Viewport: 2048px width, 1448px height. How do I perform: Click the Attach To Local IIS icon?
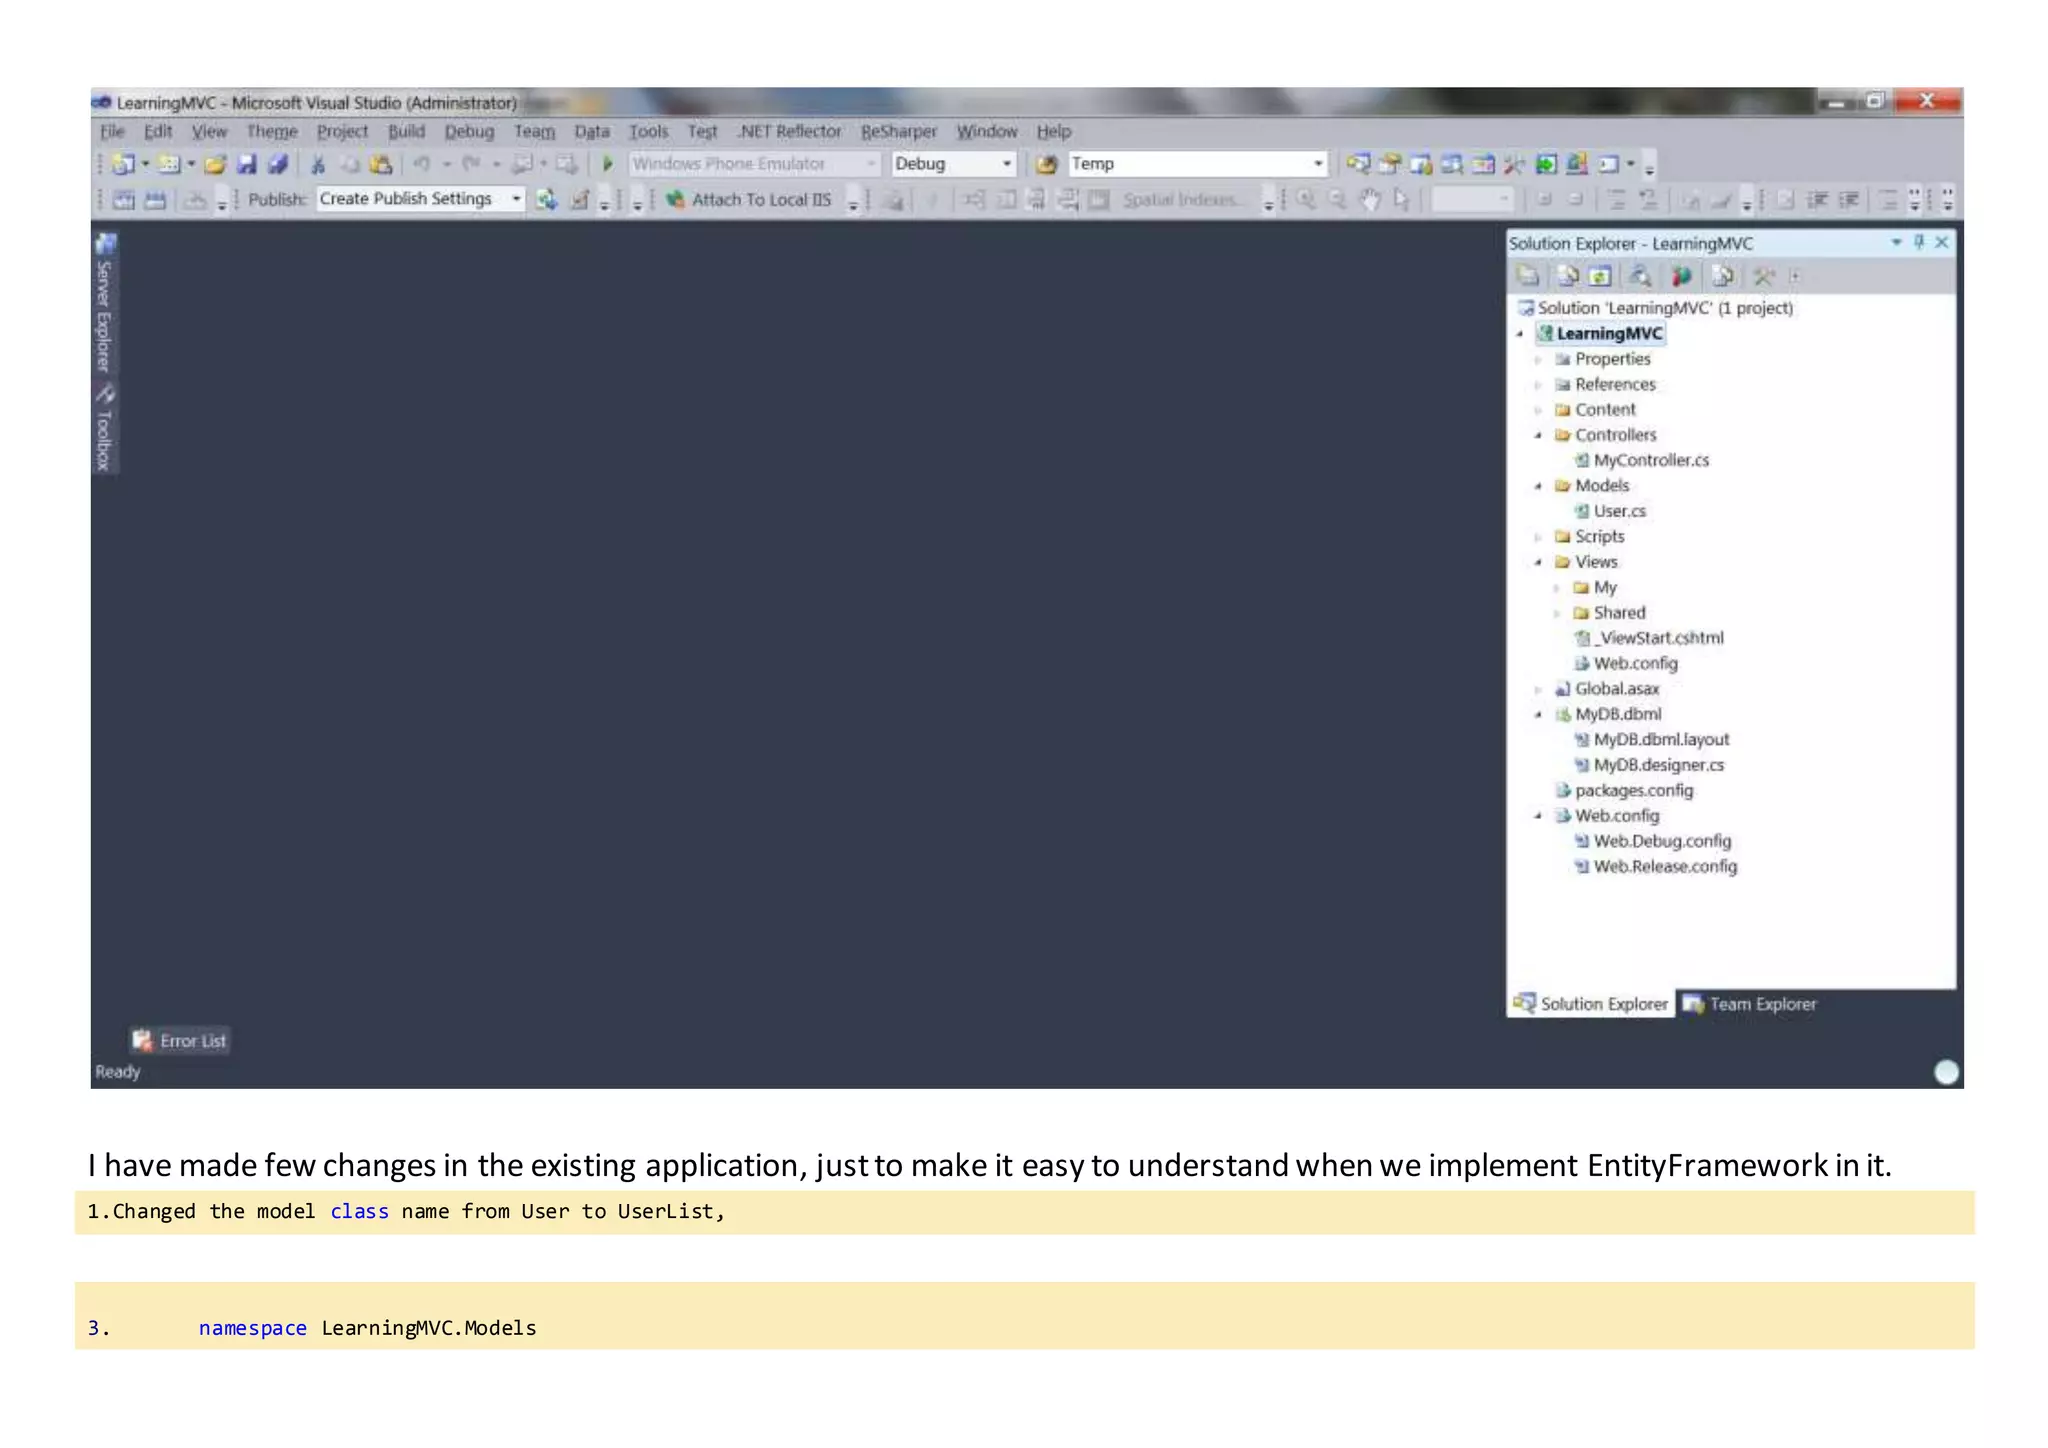[x=676, y=200]
